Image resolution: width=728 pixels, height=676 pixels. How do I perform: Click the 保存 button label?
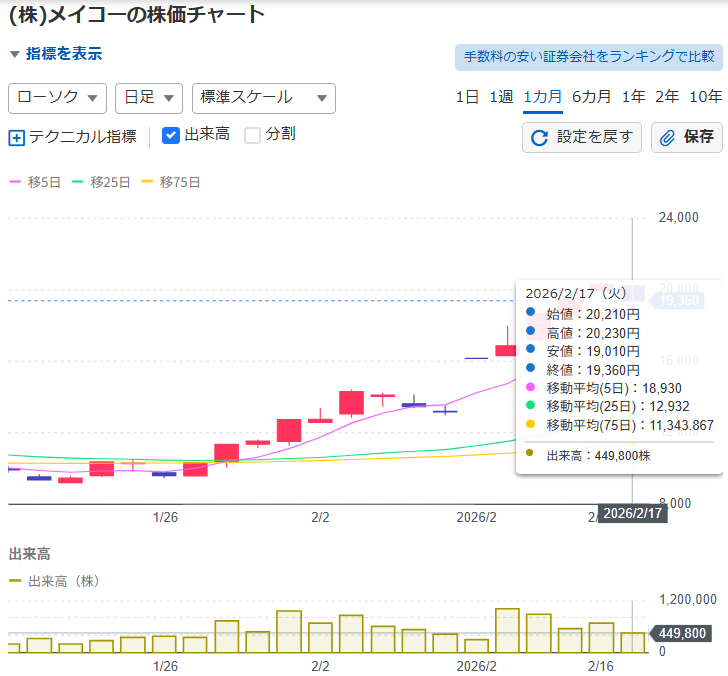[x=698, y=137]
